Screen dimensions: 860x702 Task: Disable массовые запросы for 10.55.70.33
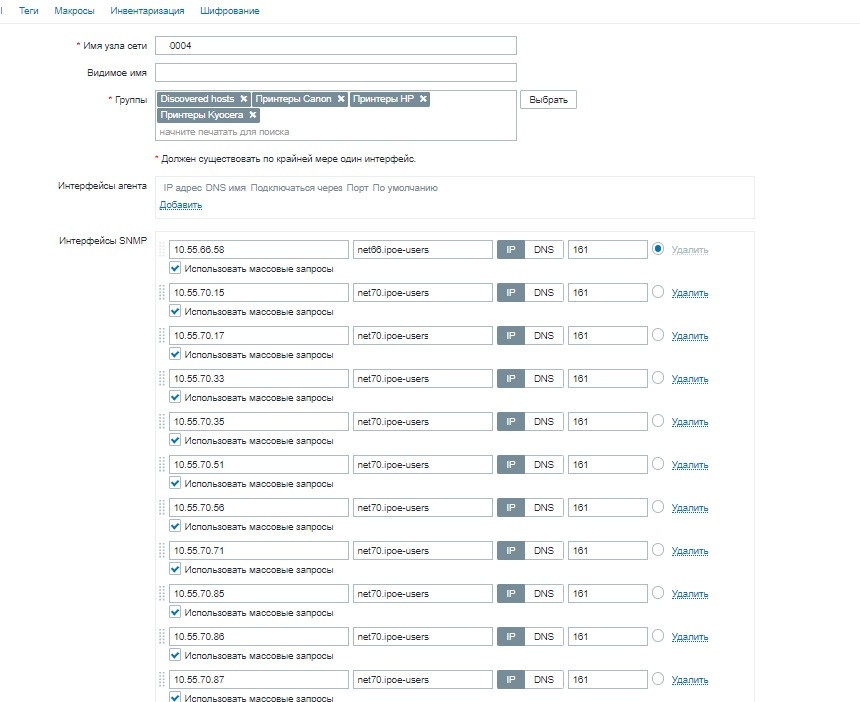[x=175, y=397]
